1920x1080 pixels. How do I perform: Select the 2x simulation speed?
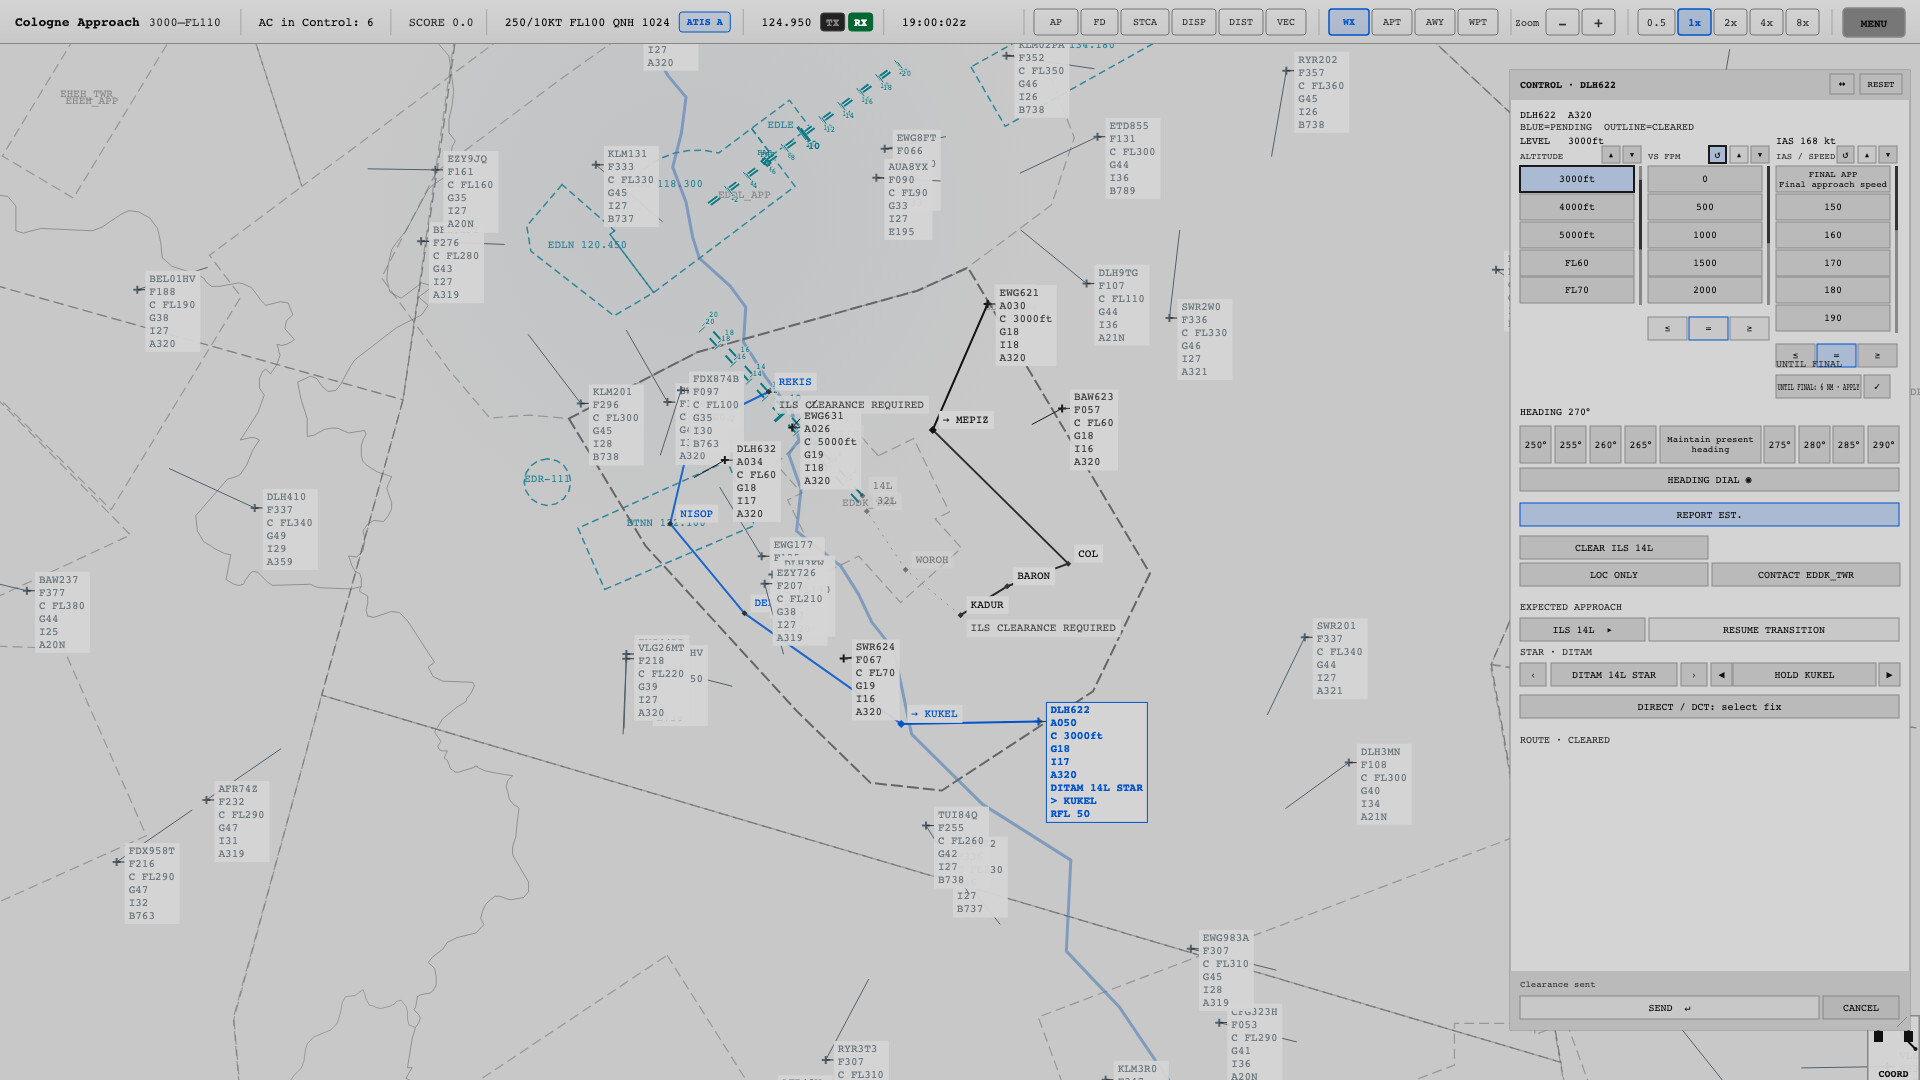1730,22
